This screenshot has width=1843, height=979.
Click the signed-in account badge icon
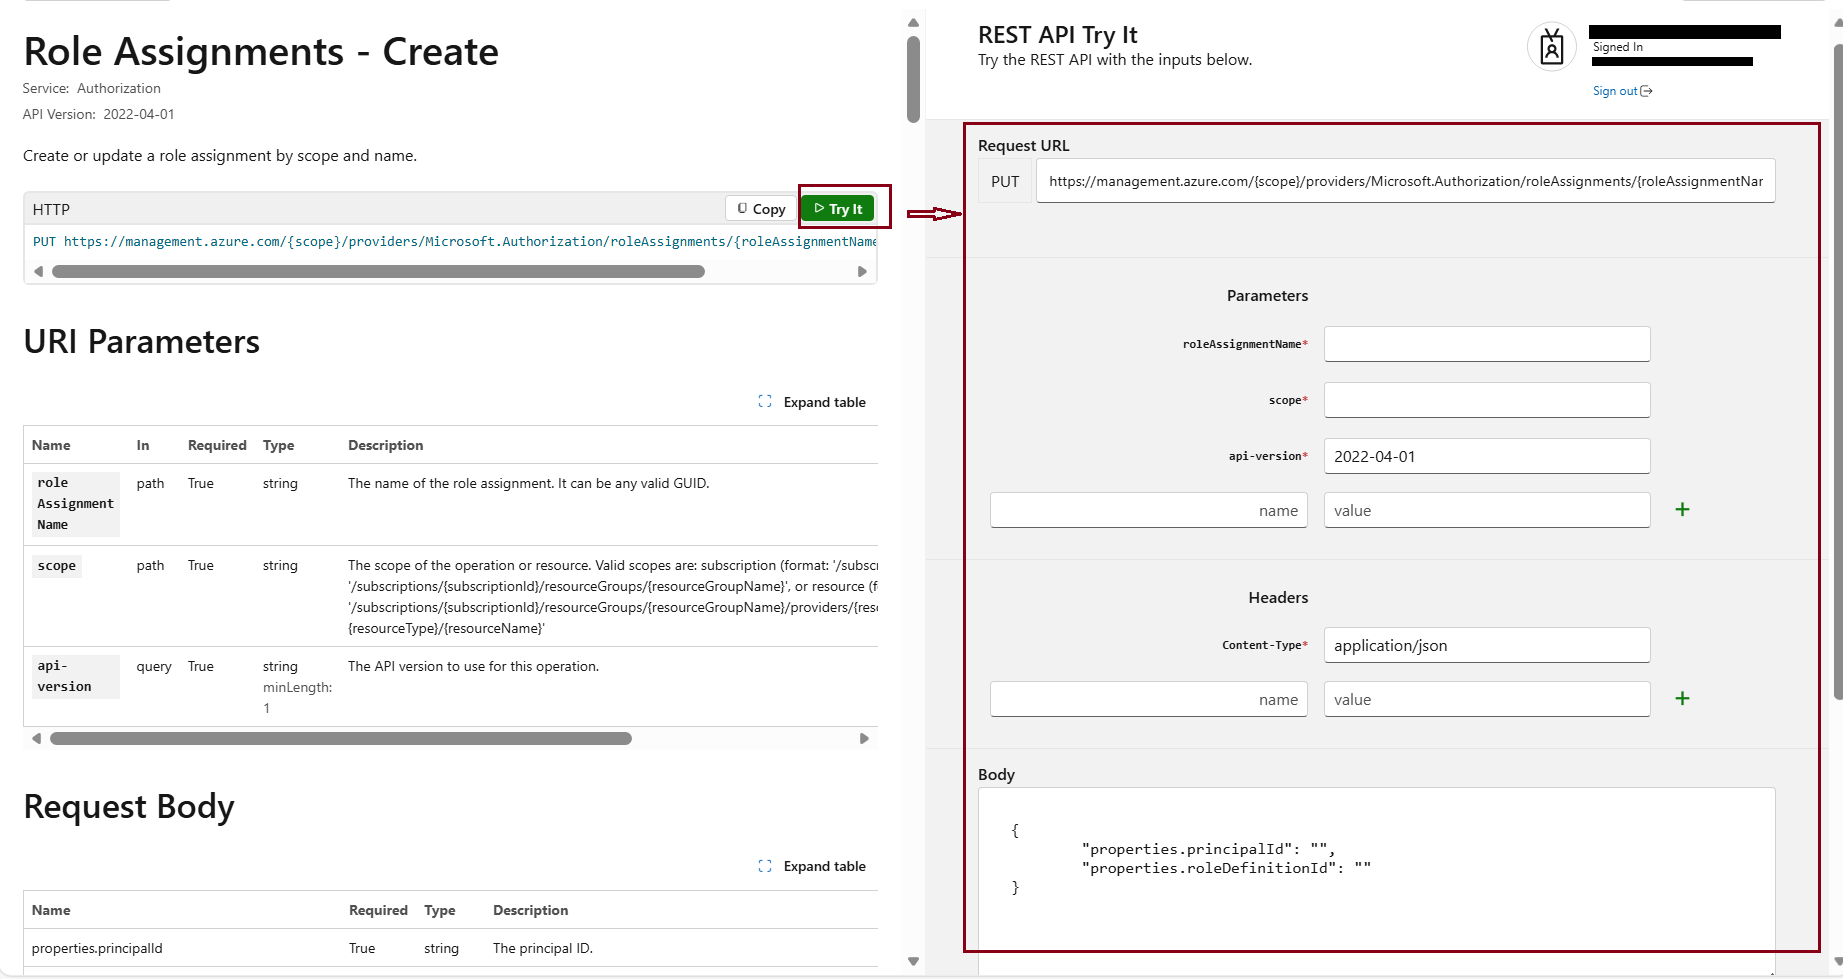[x=1552, y=47]
